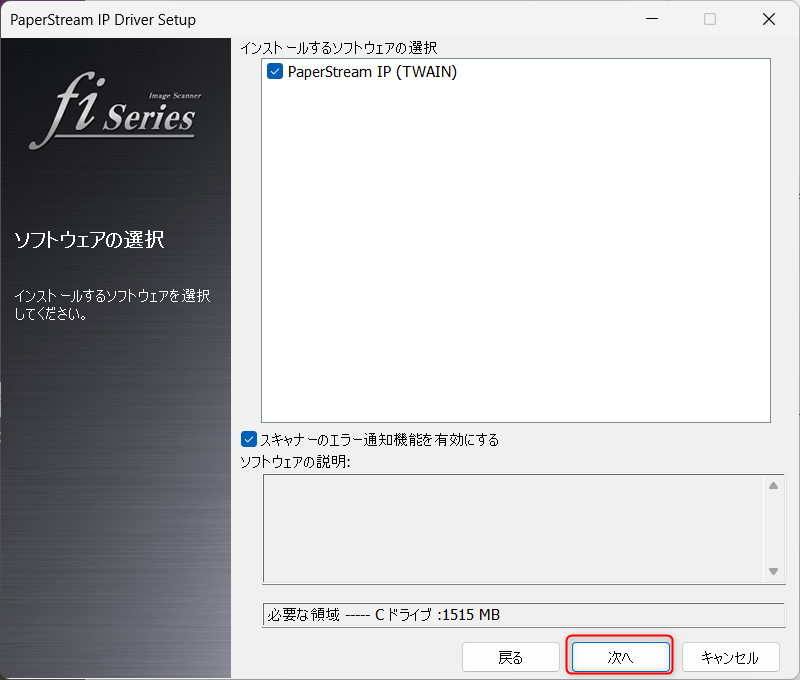Click the 次へ button
This screenshot has height=680, width=800.
[620, 657]
